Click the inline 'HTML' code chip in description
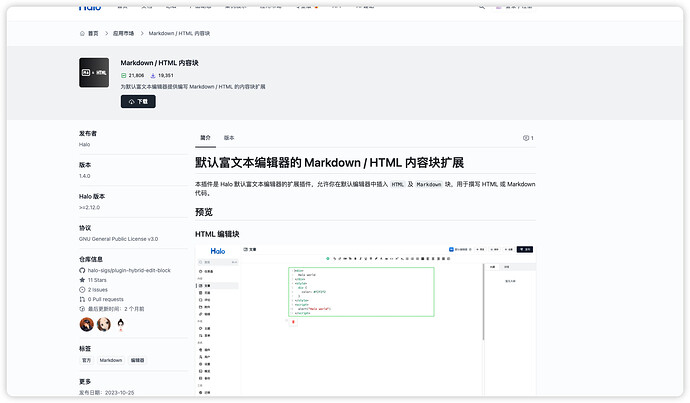 (x=397, y=185)
